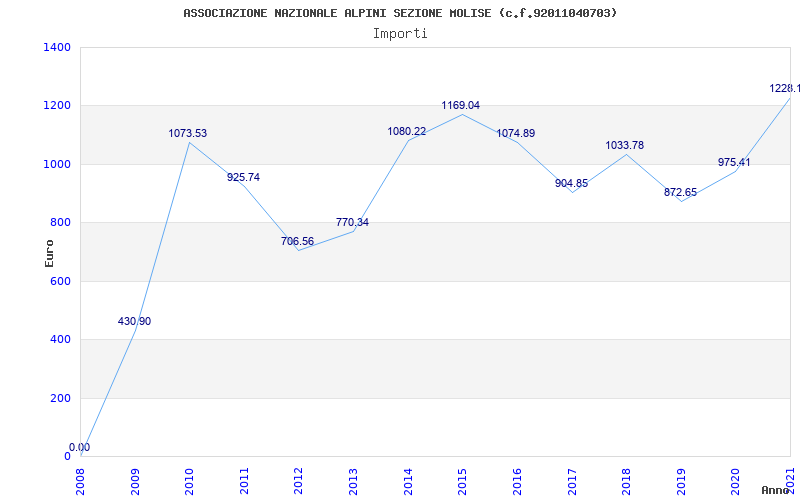Click the 2010 year axis label
This screenshot has width=800, height=500.
pyautogui.click(x=190, y=482)
